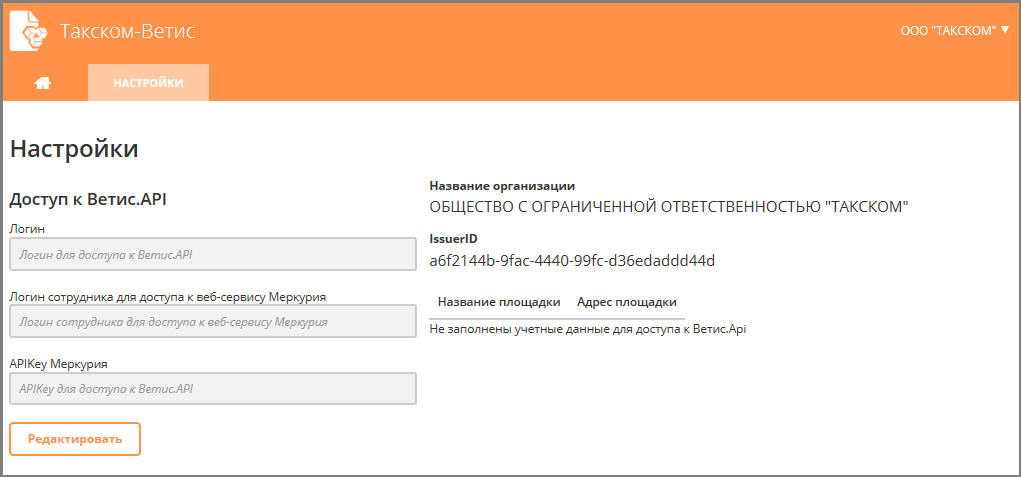Click the Настройки page heading
Screen dimensions: 1021x477
pyautogui.click(x=74, y=148)
